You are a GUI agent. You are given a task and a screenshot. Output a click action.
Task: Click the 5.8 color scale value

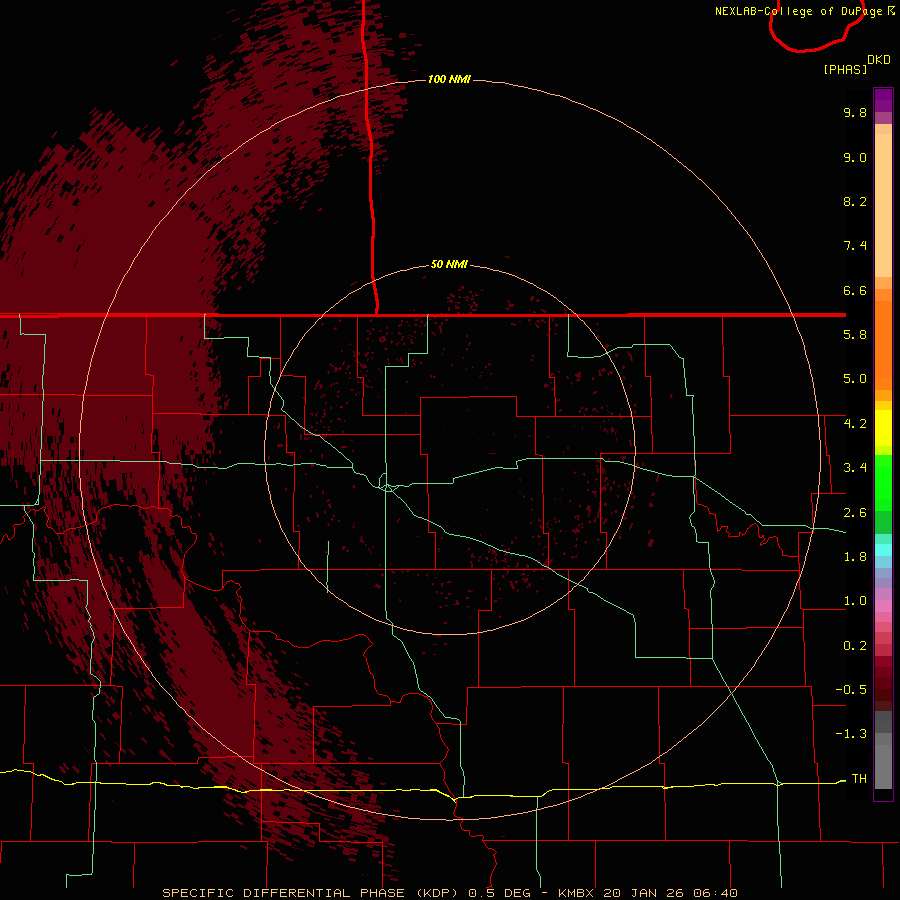pyautogui.click(x=855, y=335)
